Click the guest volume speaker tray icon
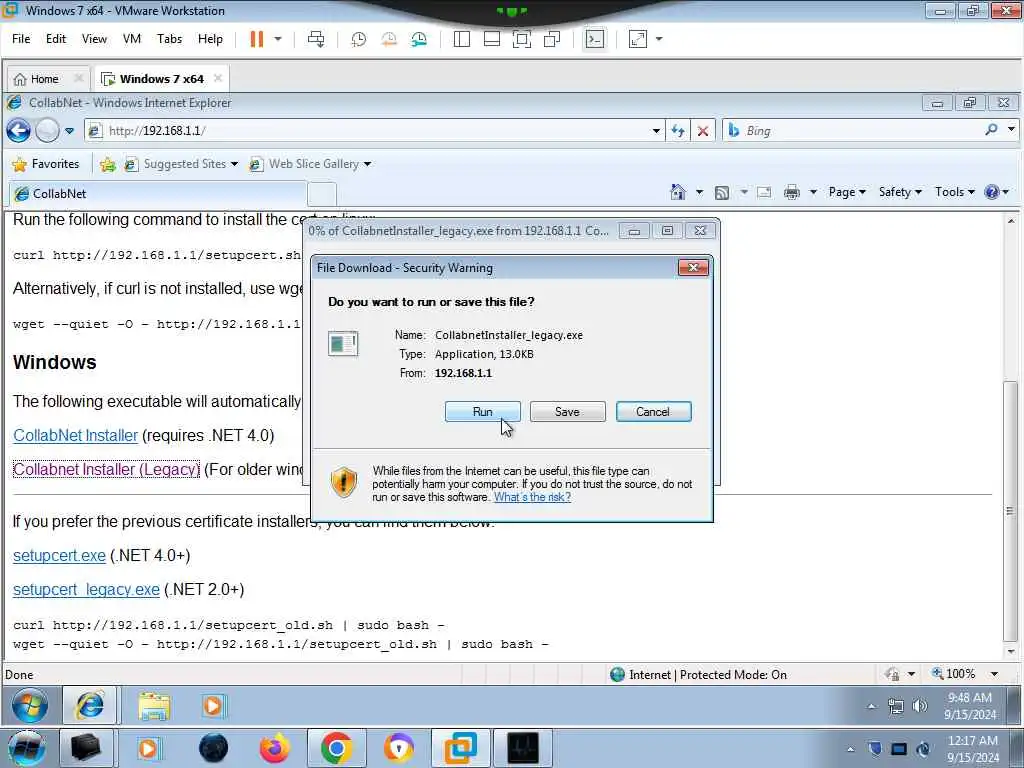This screenshot has width=1024, height=768. pos(920,706)
